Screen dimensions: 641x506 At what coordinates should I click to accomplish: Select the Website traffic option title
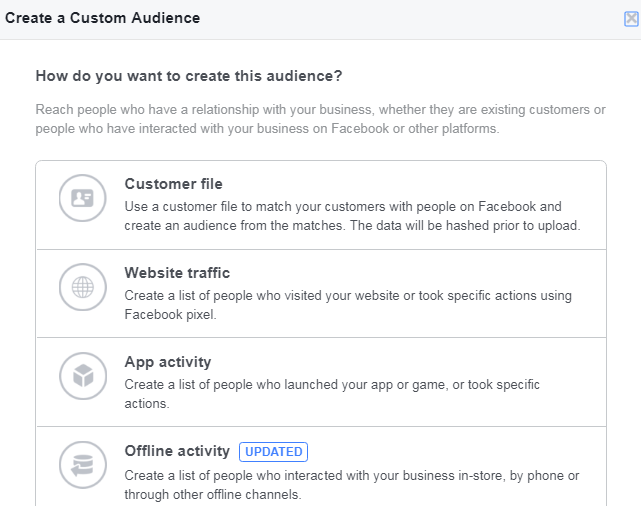(x=177, y=273)
